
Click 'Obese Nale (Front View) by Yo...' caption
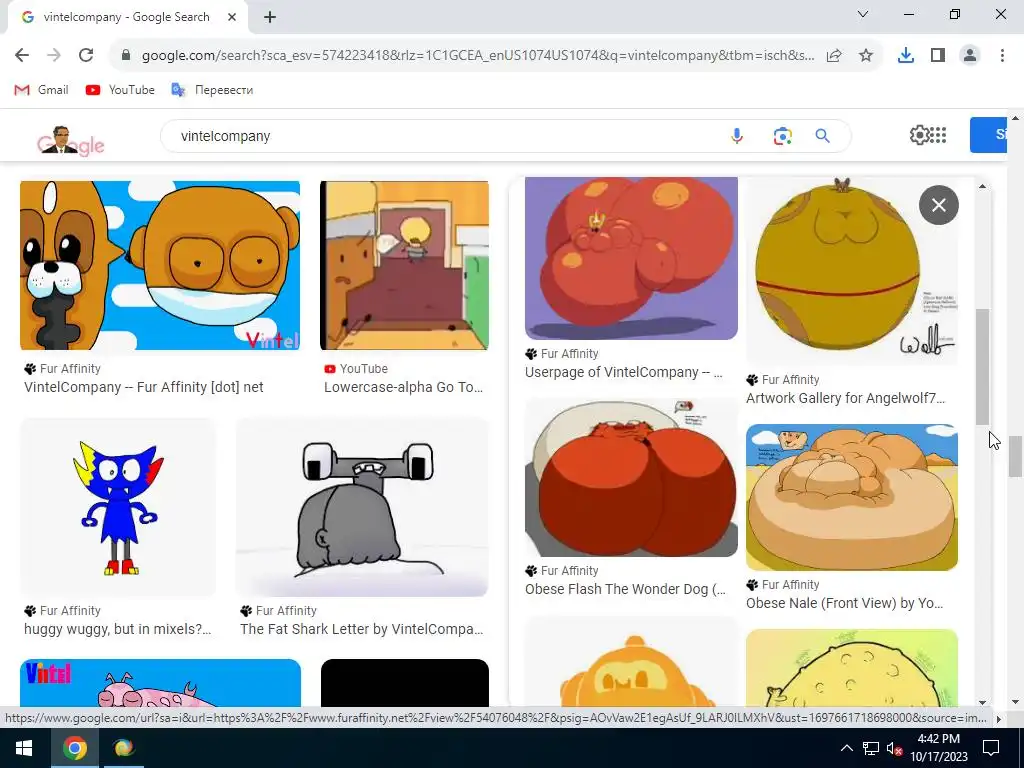click(x=844, y=603)
